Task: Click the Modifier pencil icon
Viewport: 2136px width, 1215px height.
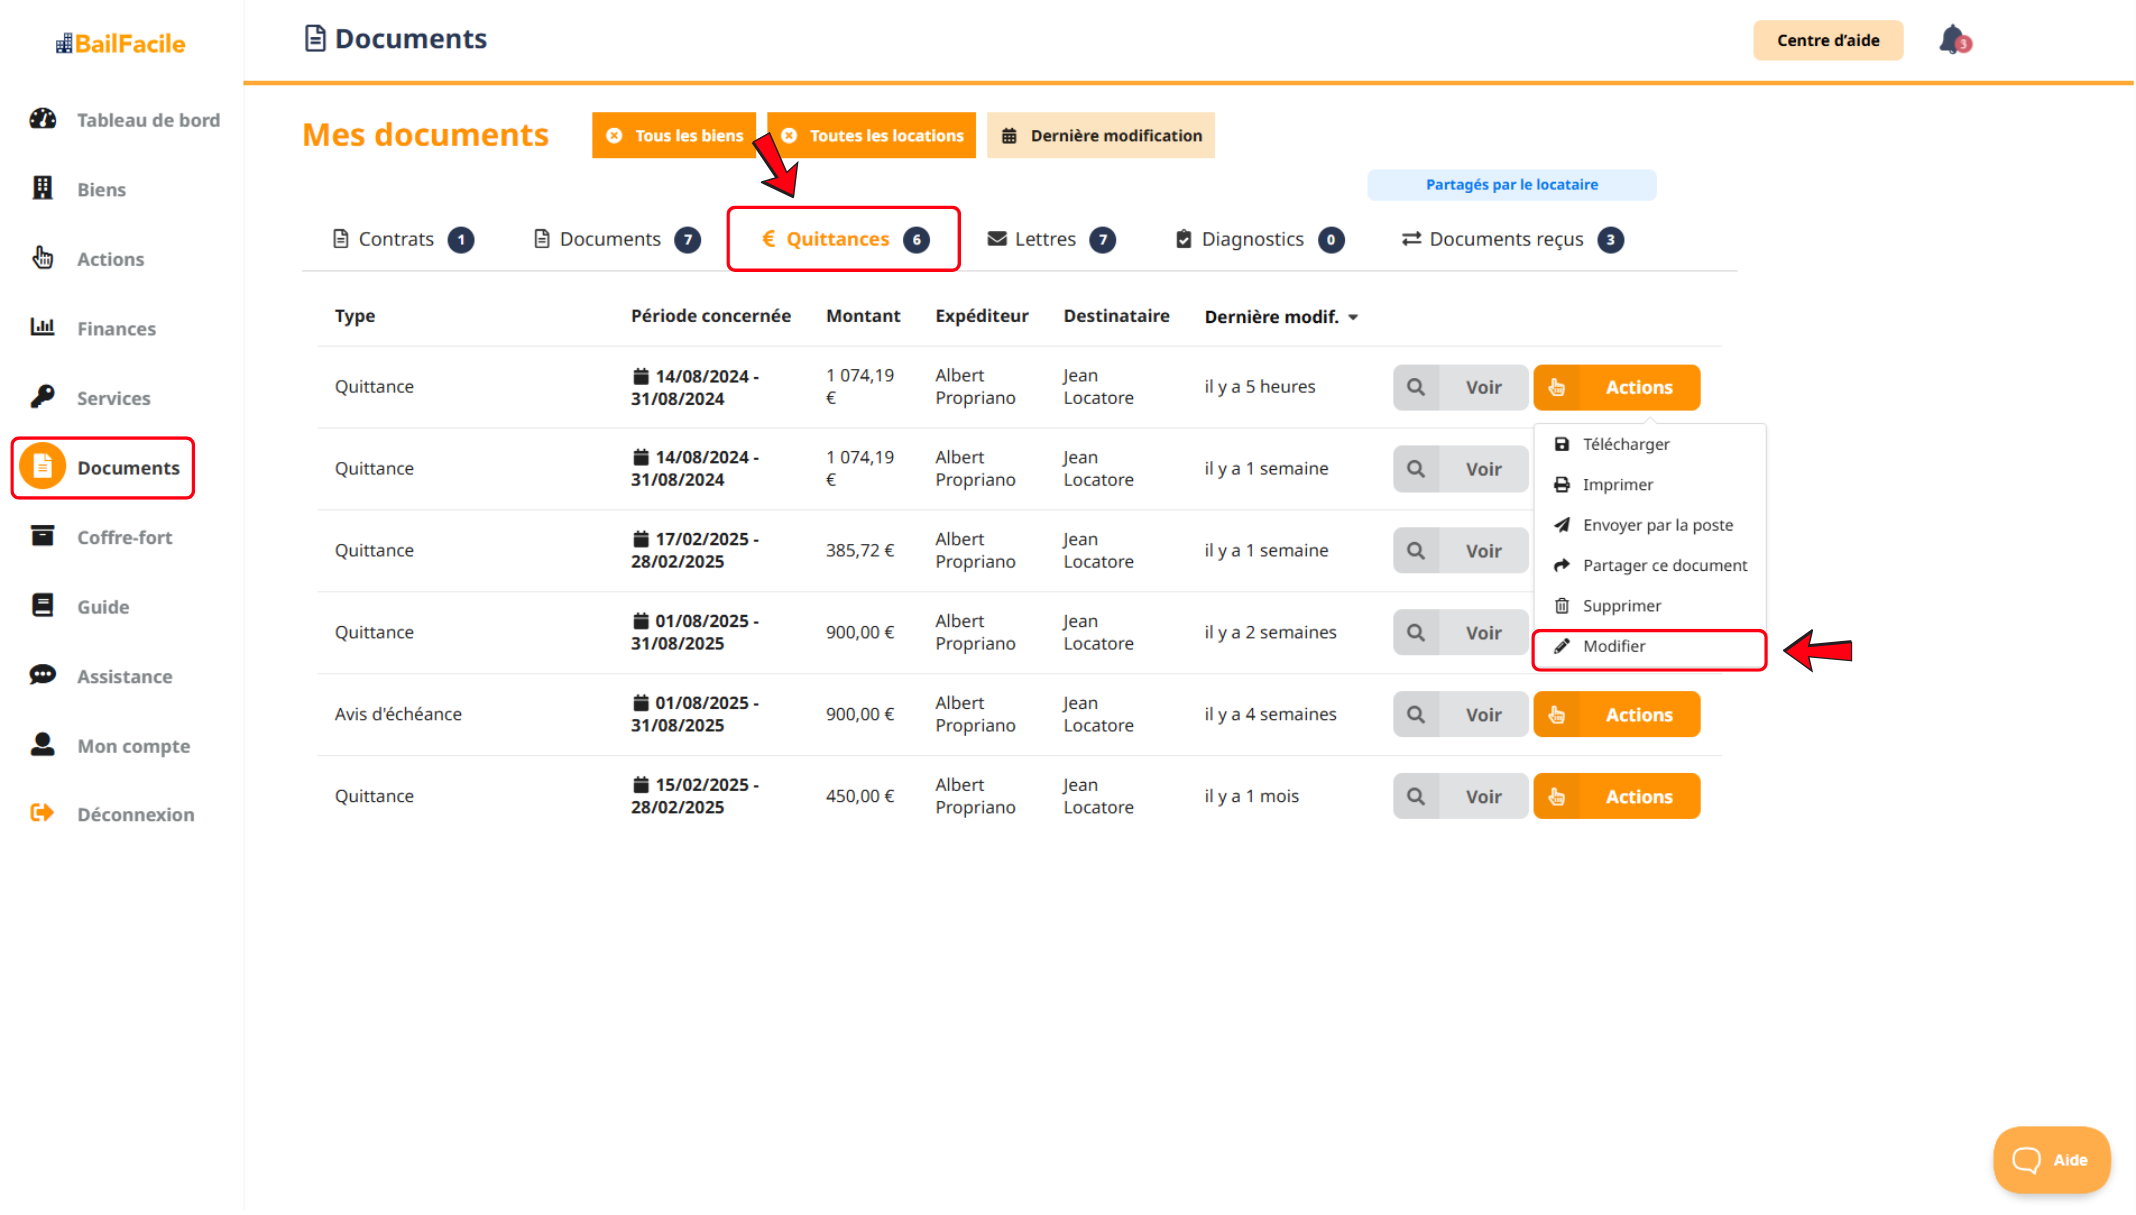Action: pyautogui.click(x=1562, y=646)
